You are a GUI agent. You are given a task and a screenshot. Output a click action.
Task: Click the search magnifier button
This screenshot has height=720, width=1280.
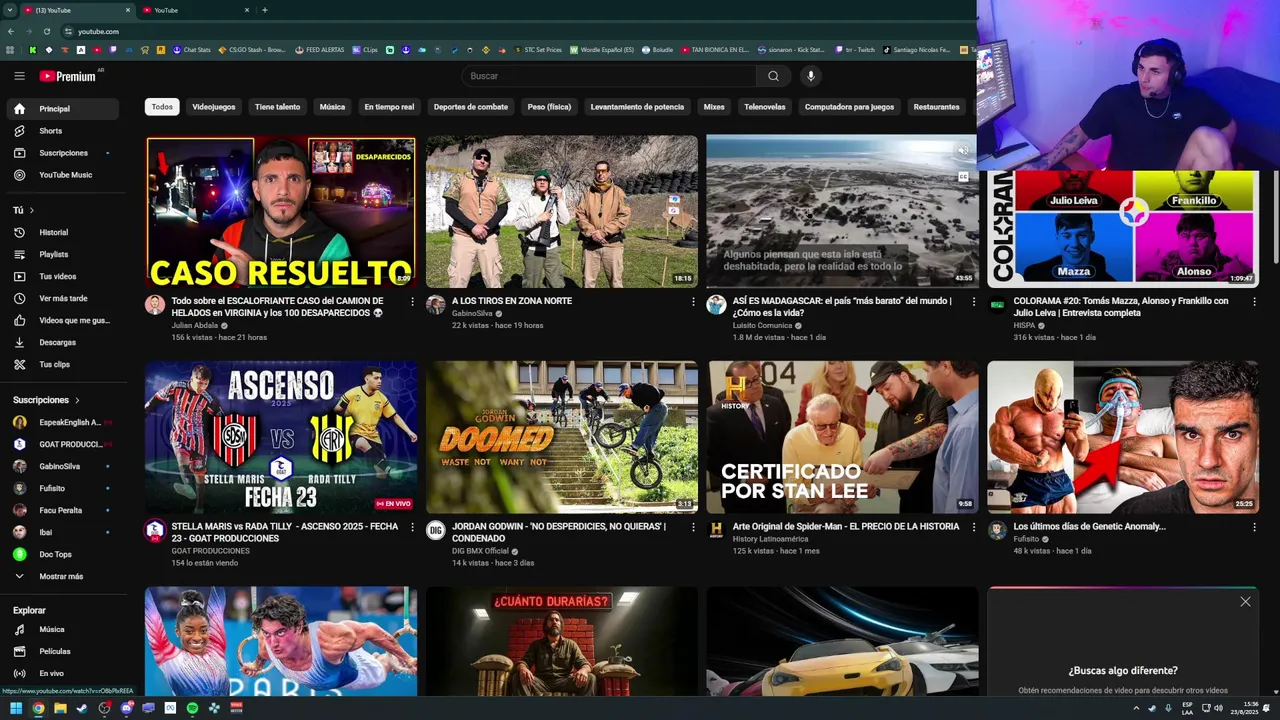coord(773,76)
